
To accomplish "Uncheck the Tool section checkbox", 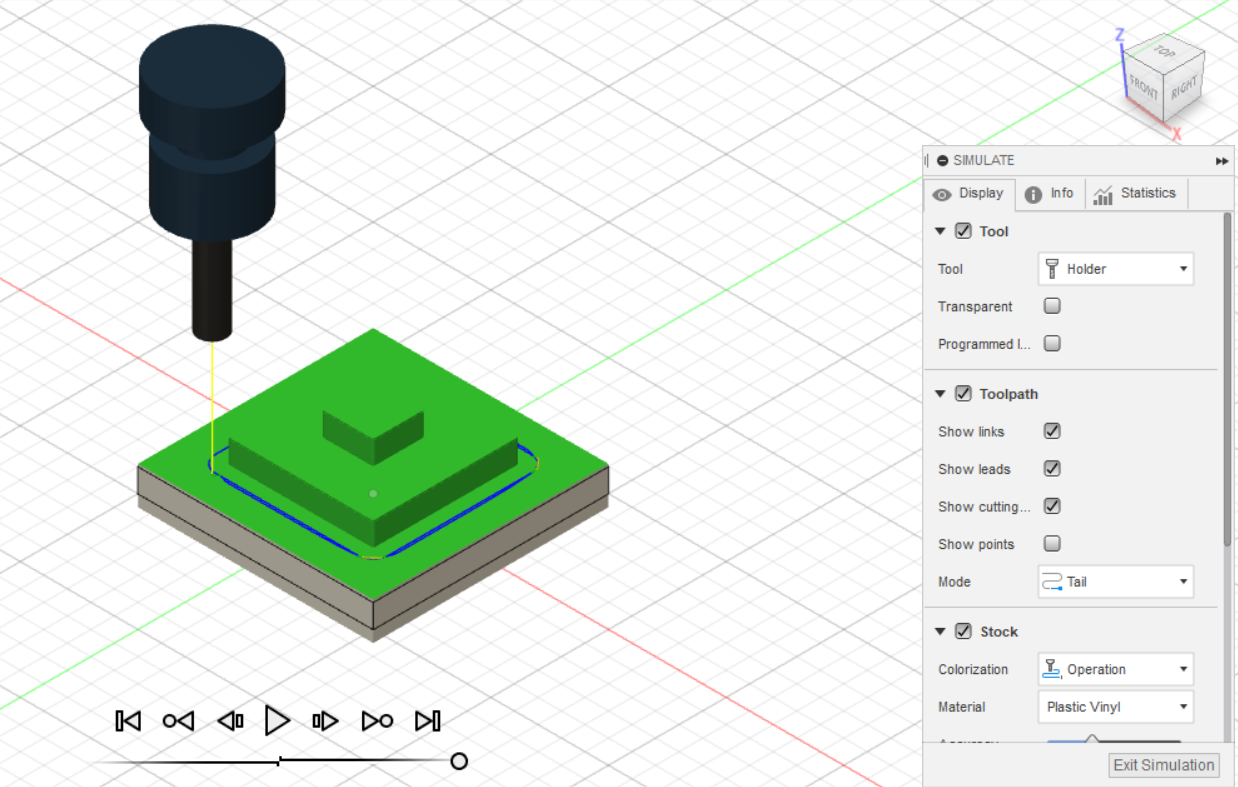I will (x=963, y=231).
